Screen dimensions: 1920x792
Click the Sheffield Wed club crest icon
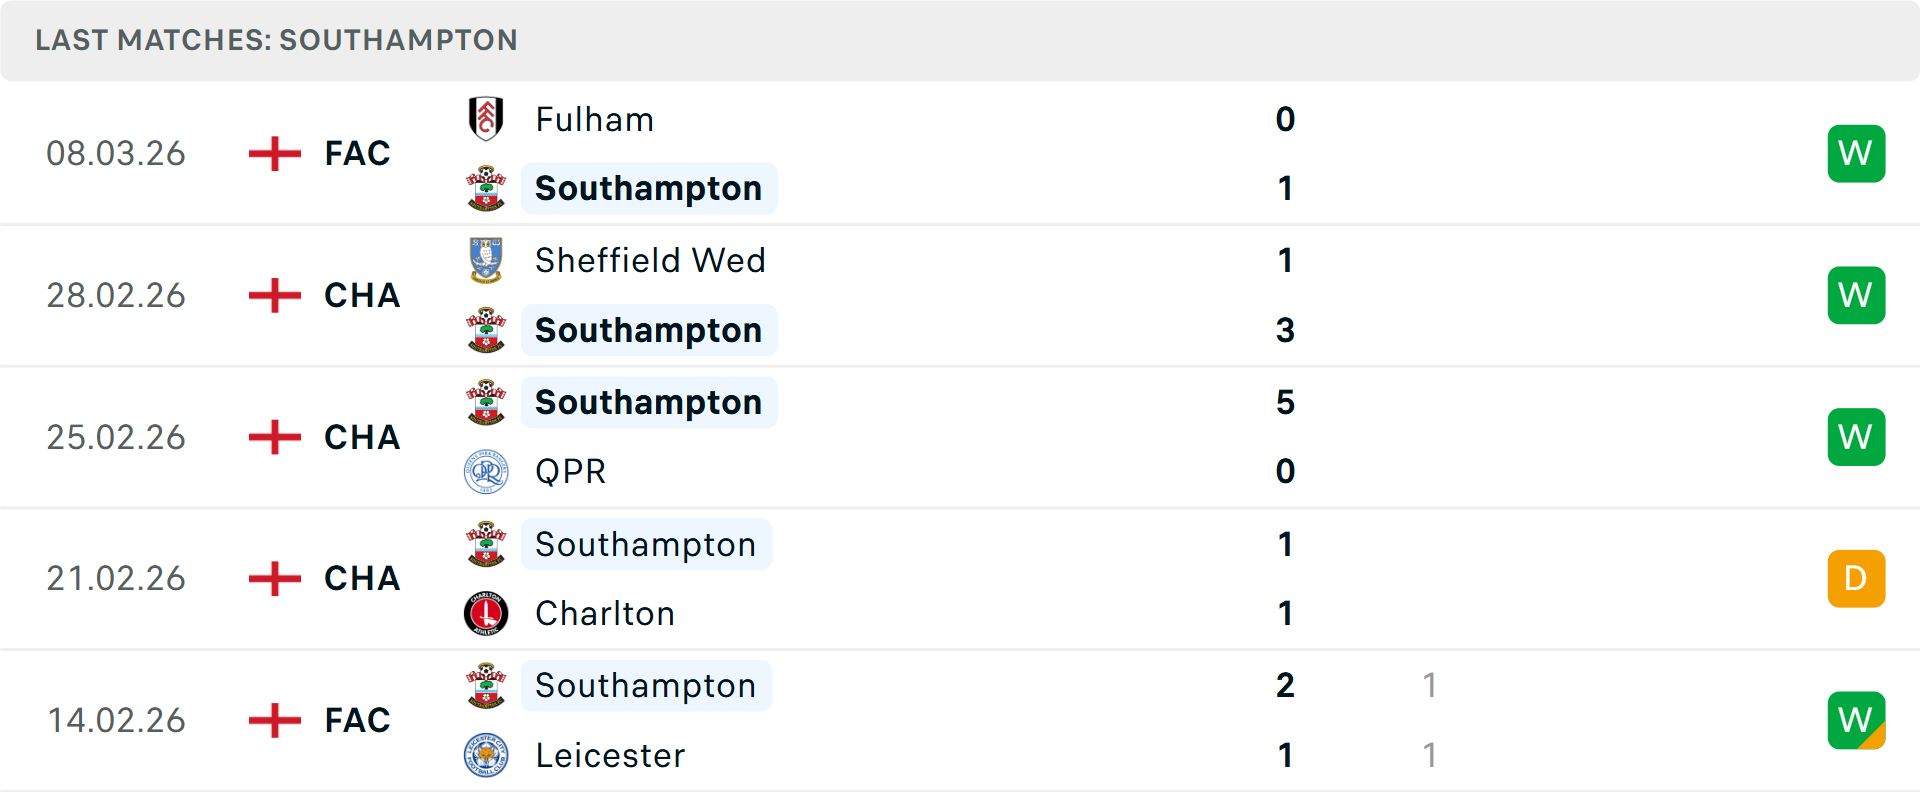(486, 260)
